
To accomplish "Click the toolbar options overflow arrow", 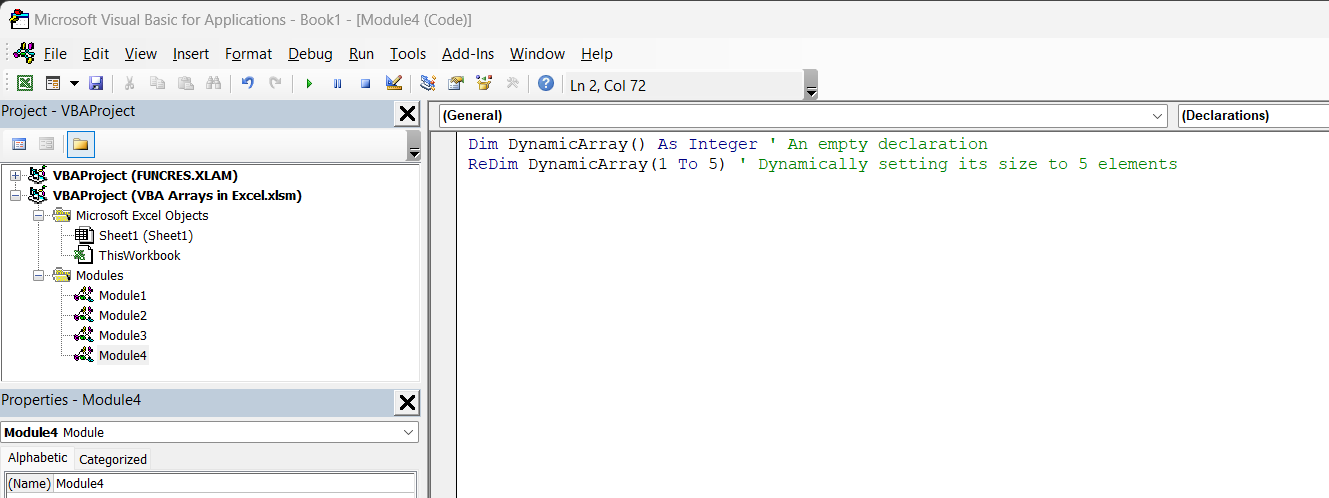I will 811,85.
